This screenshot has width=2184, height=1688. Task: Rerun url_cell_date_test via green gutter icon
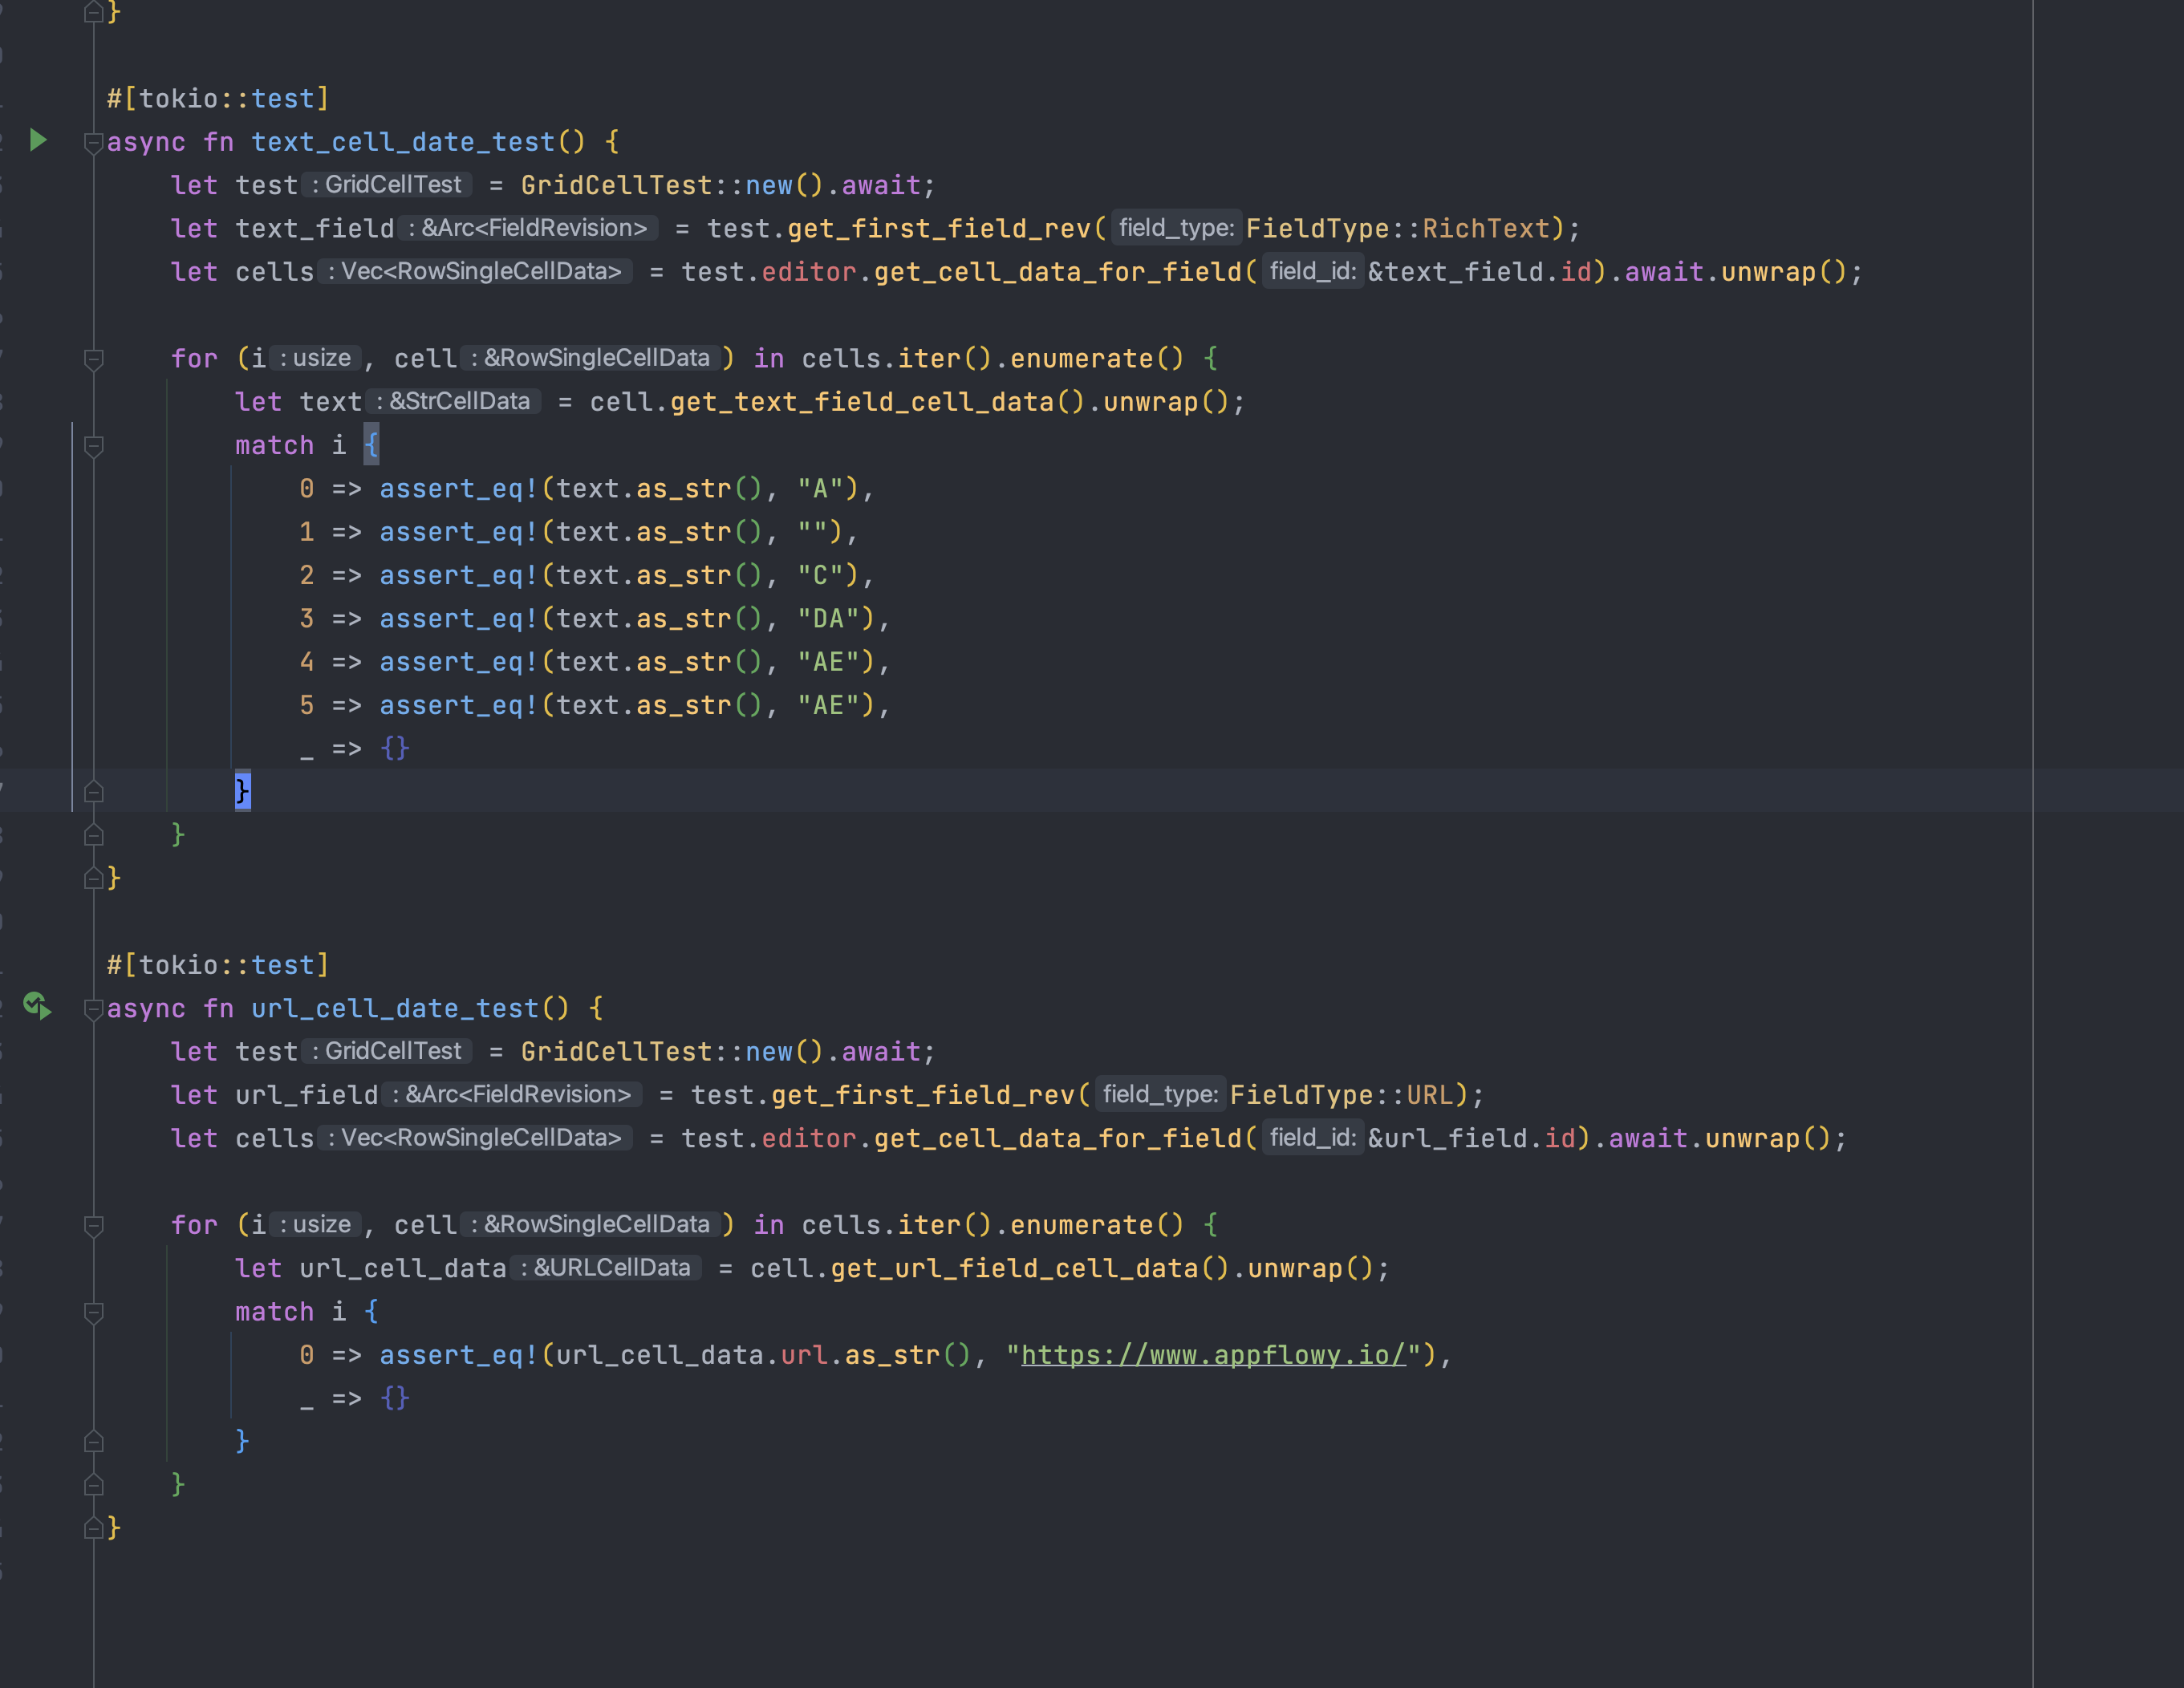point(37,1006)
